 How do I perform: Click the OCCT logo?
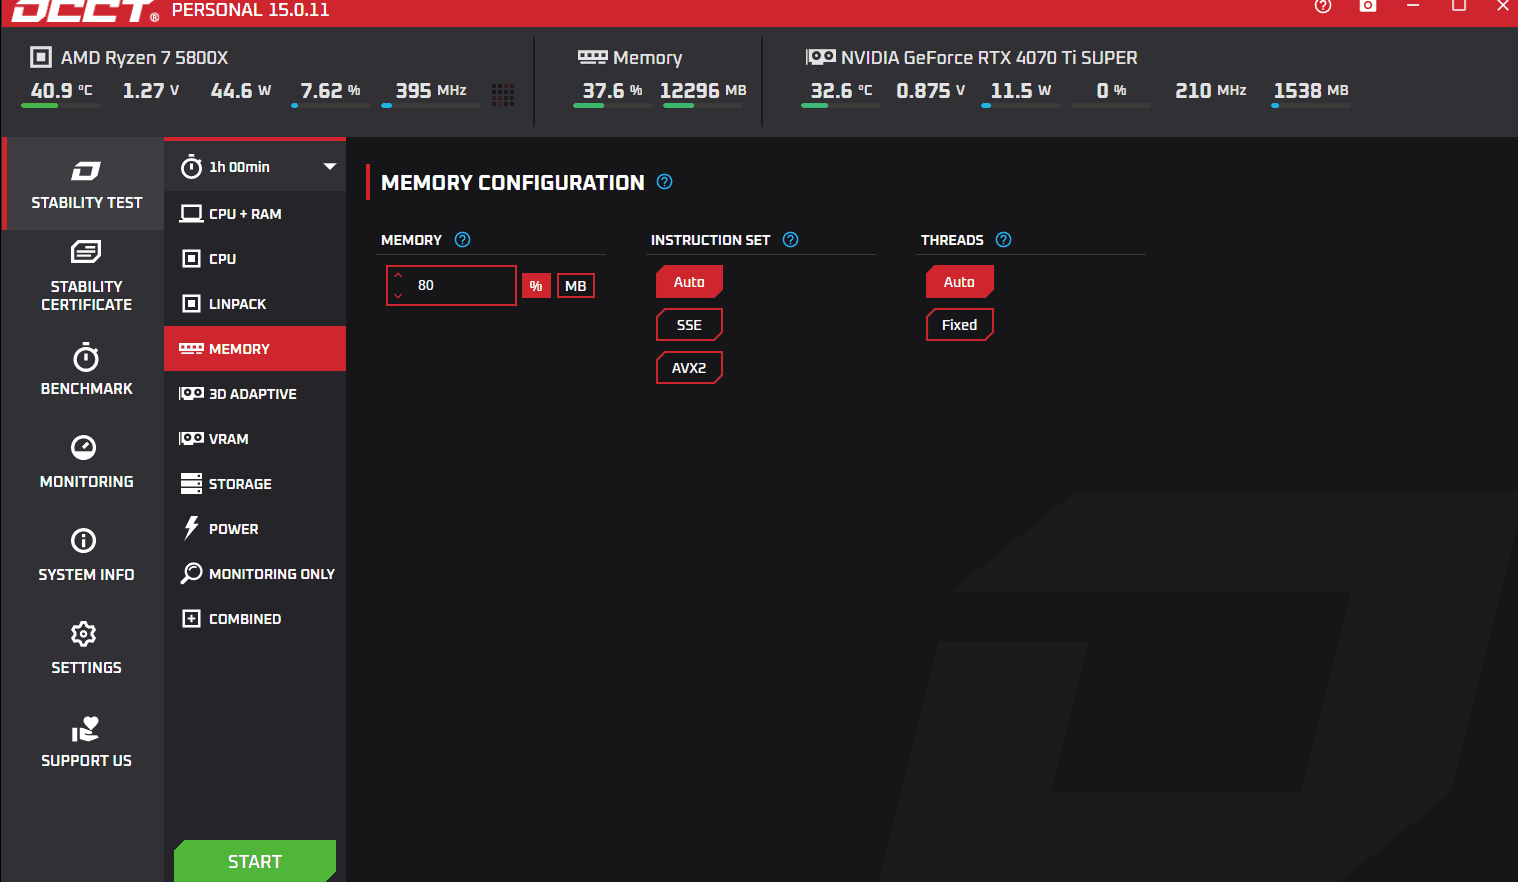[x=85, y=10]
